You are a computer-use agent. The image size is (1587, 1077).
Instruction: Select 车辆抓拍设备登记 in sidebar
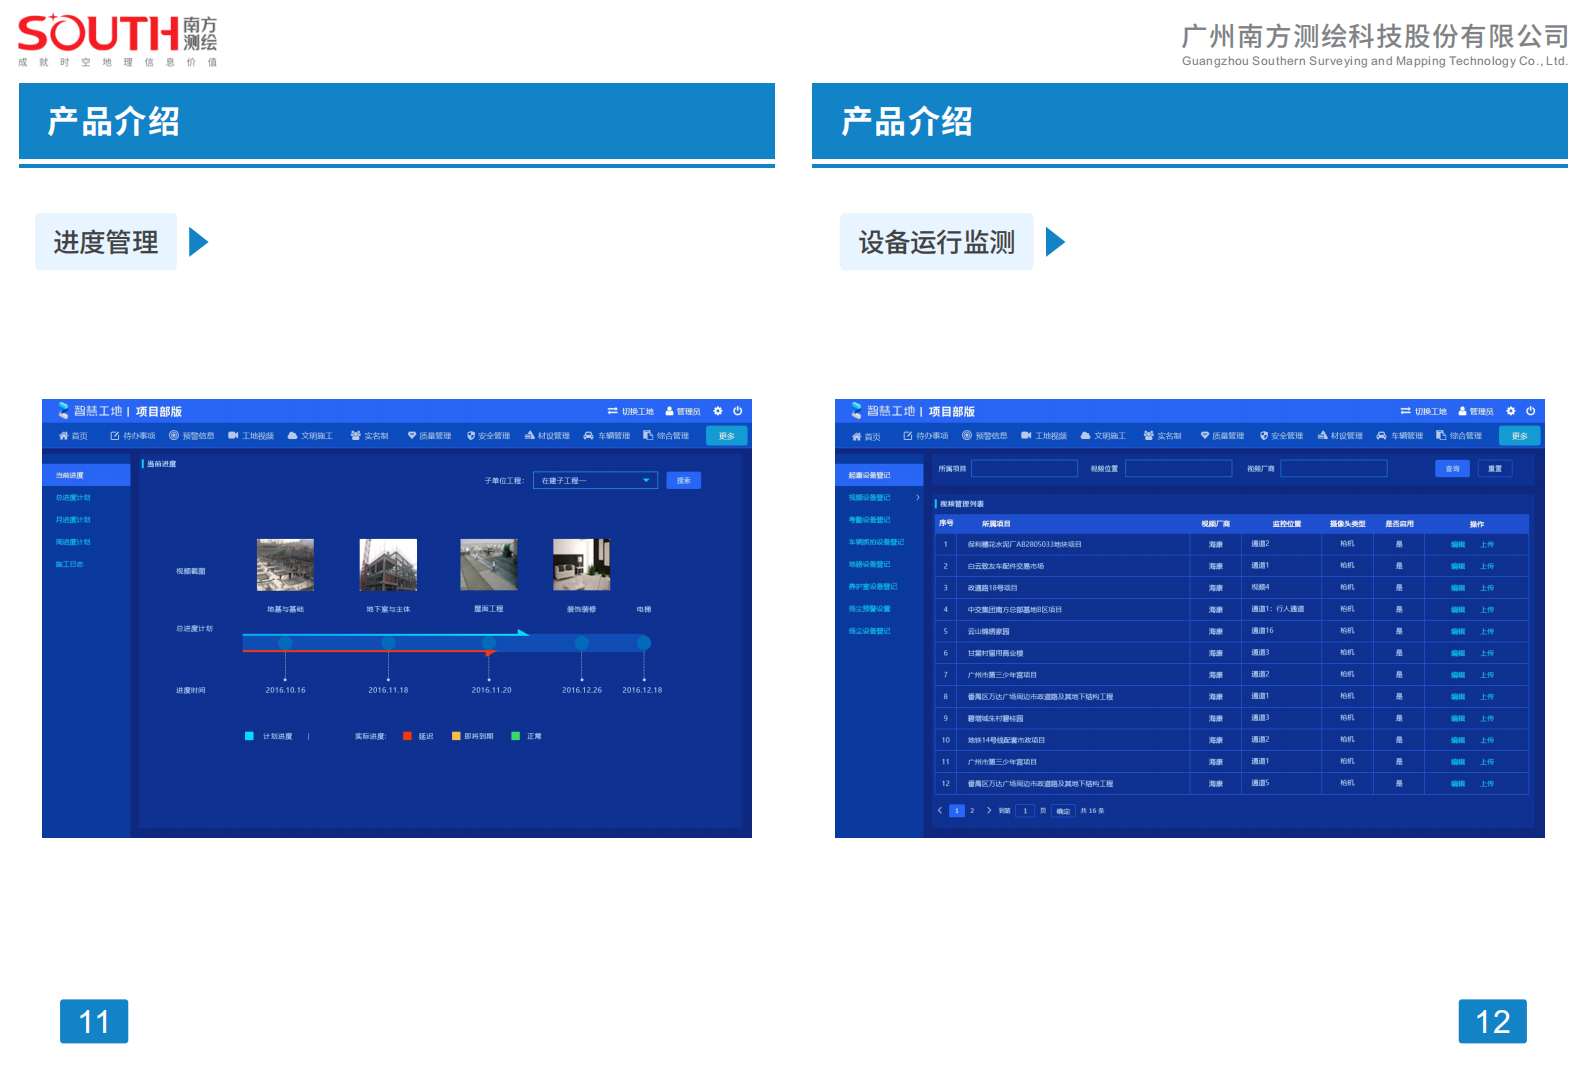click(876, 542)
